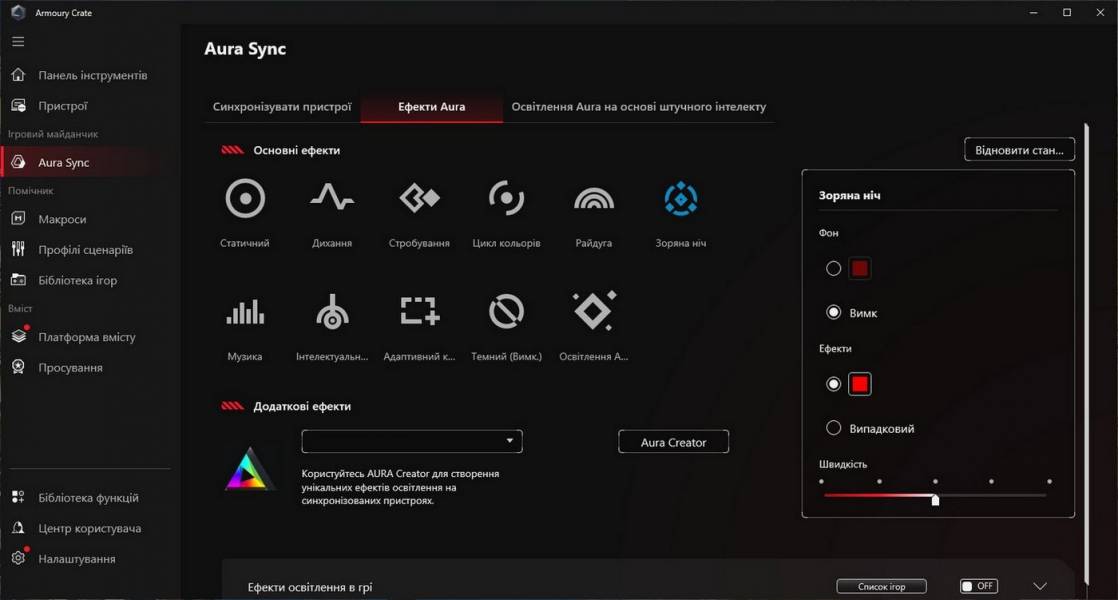
Task: Pick the Стробування strobing effect icon
Action: (419, 198)
